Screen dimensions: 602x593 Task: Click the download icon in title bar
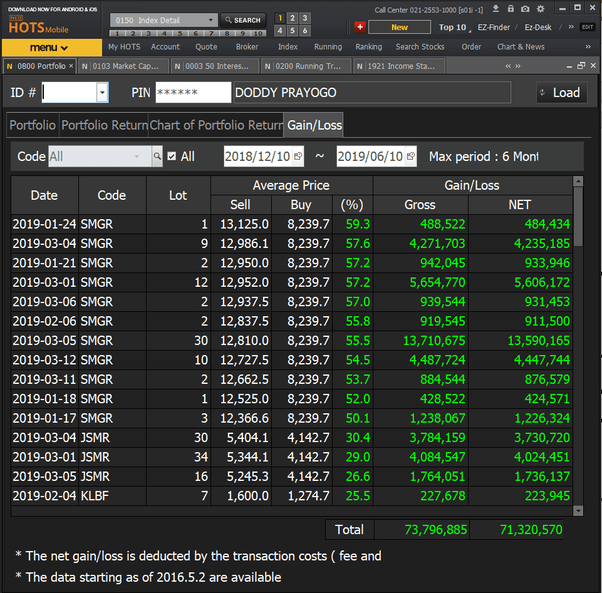click(x=496, y=8)
